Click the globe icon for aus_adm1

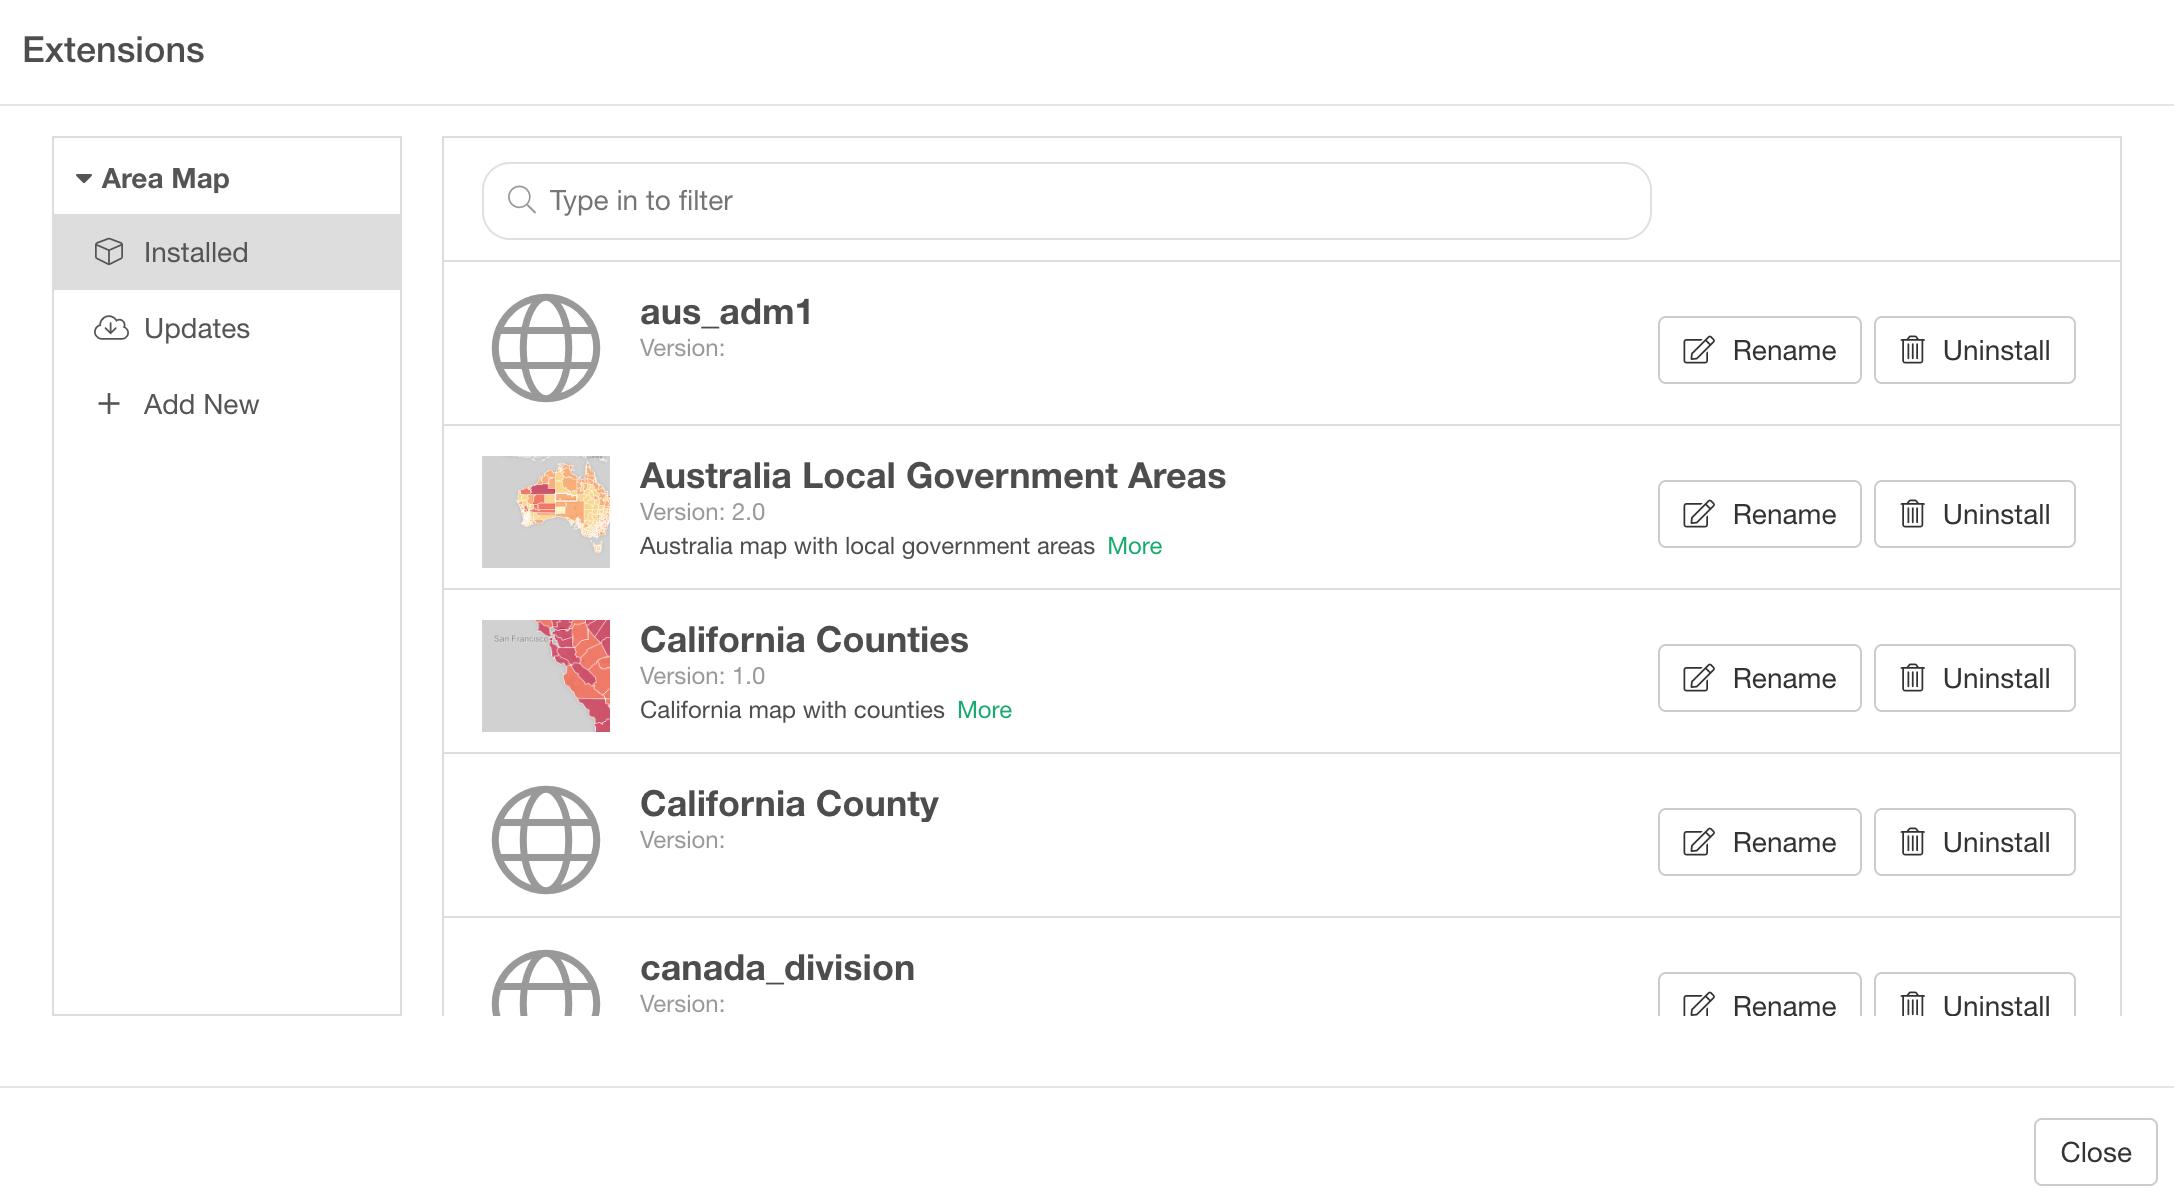(545, 347)
